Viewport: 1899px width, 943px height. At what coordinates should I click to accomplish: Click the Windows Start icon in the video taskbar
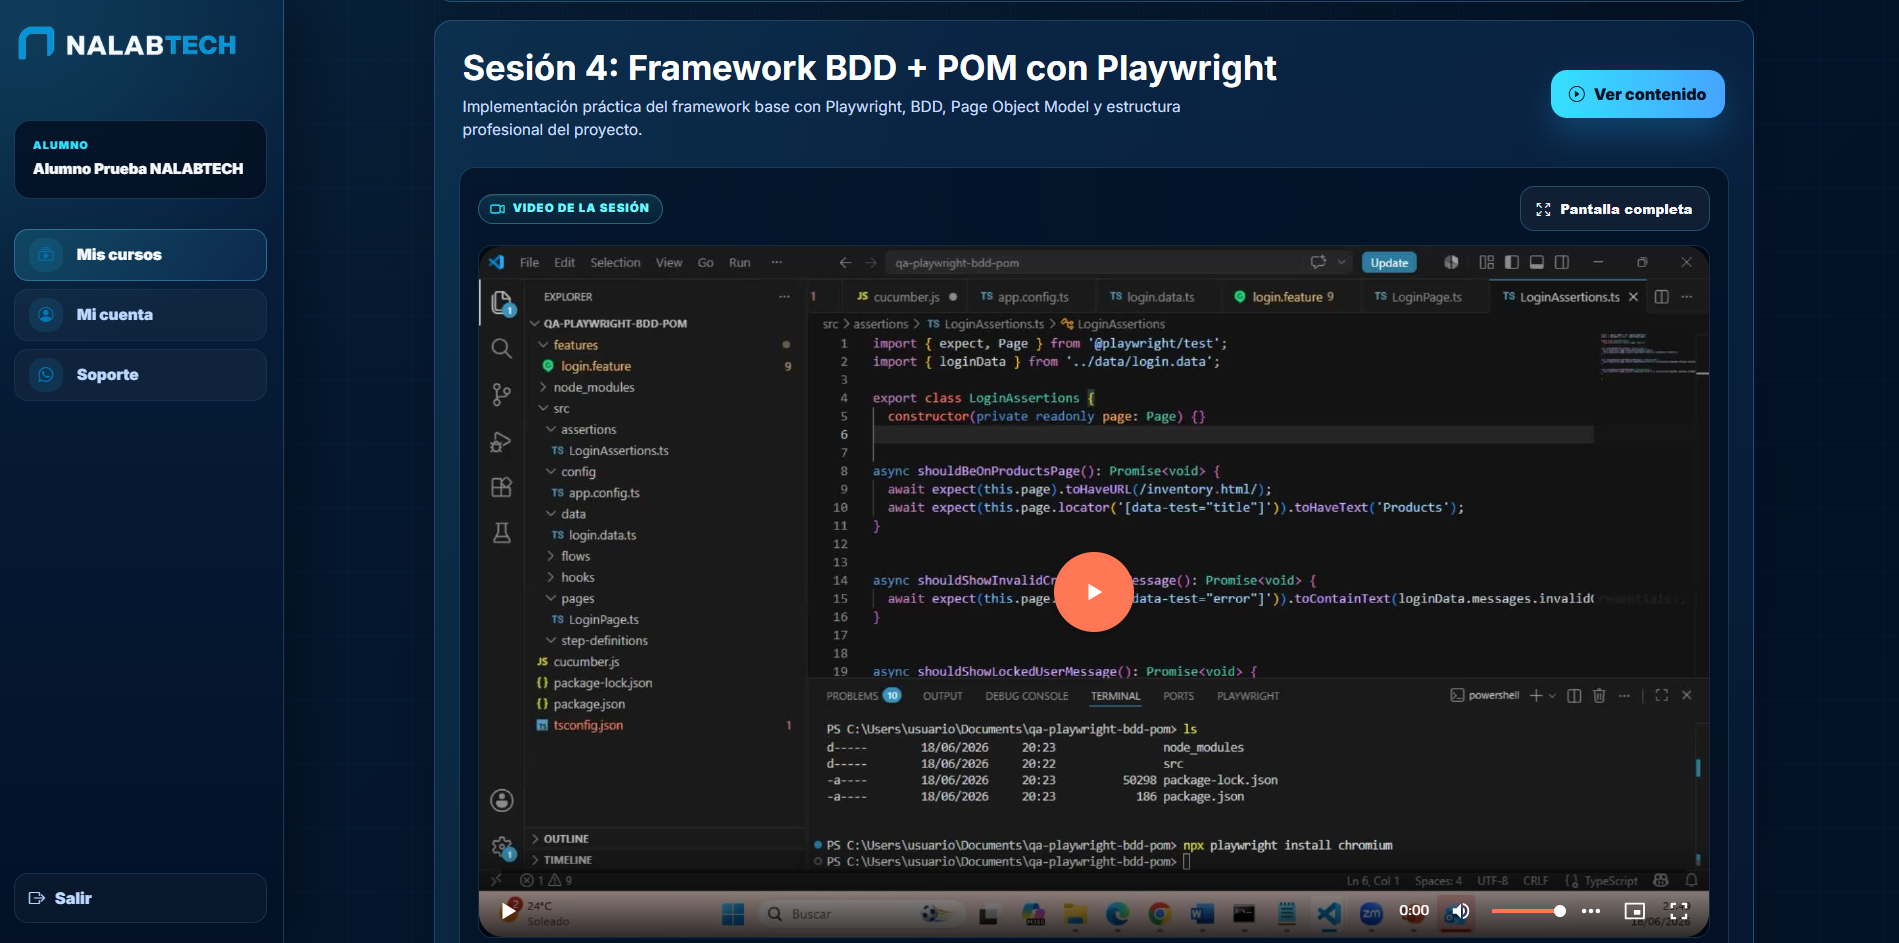(x=733, y=913)
